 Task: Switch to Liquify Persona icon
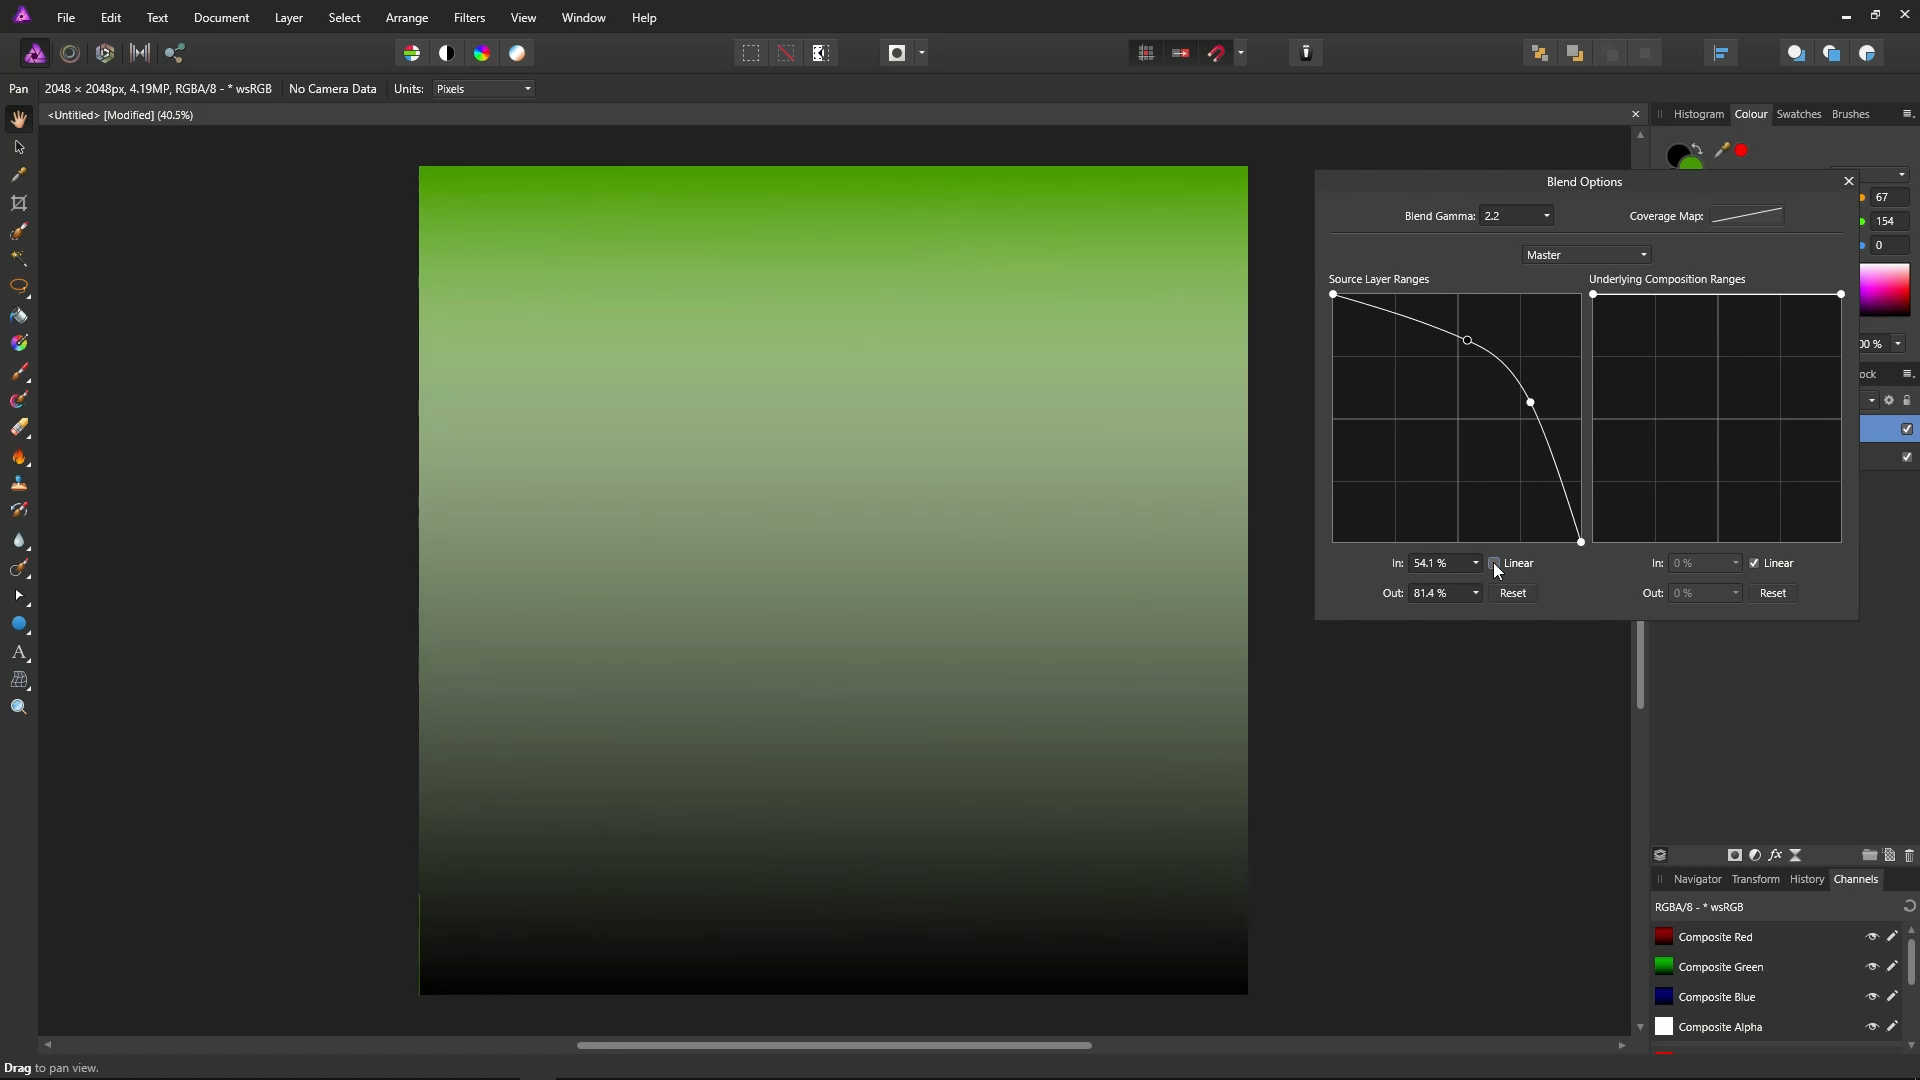click(x=70, y=53)
